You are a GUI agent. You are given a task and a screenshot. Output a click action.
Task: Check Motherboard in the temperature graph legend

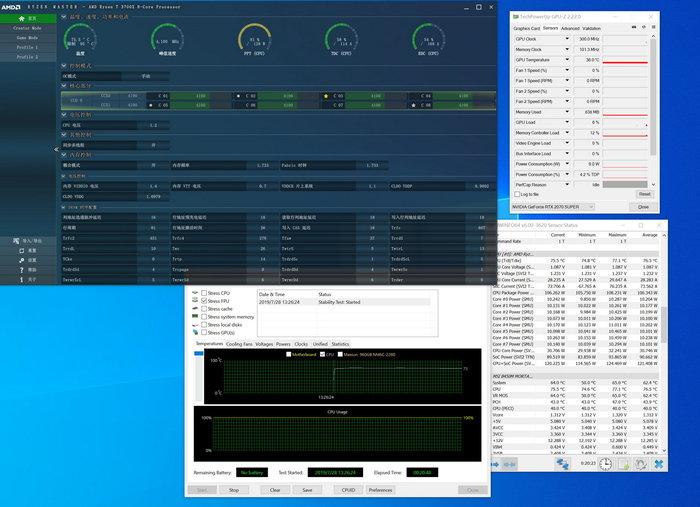(288, 354)
